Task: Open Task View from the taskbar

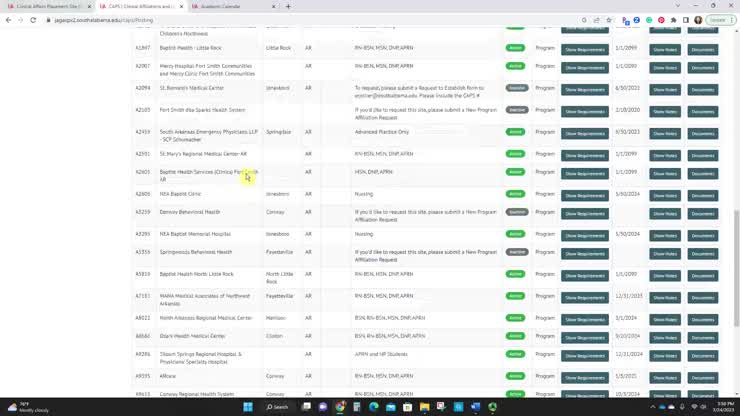Action: point(306,407)
